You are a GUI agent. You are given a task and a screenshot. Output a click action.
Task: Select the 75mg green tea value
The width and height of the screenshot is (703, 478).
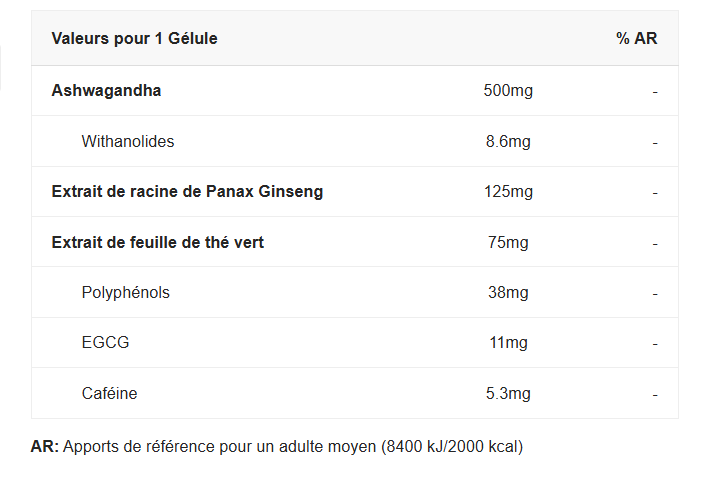[x=508, y=242]
